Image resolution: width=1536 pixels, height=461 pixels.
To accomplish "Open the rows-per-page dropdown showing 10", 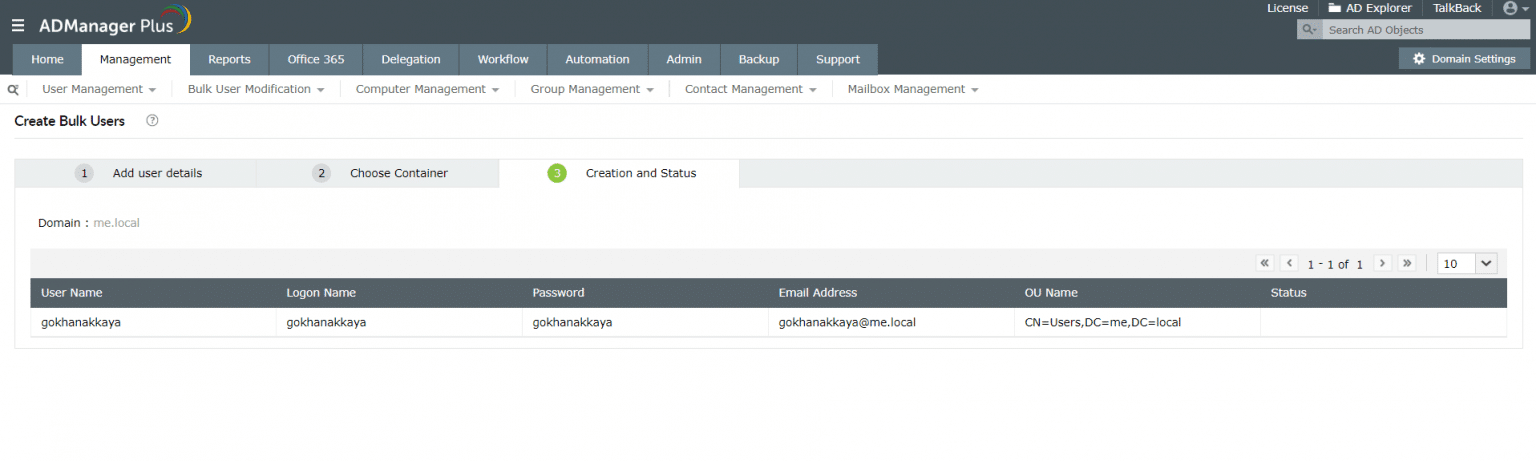I will pyautogui.click(x=1467, y=264).
